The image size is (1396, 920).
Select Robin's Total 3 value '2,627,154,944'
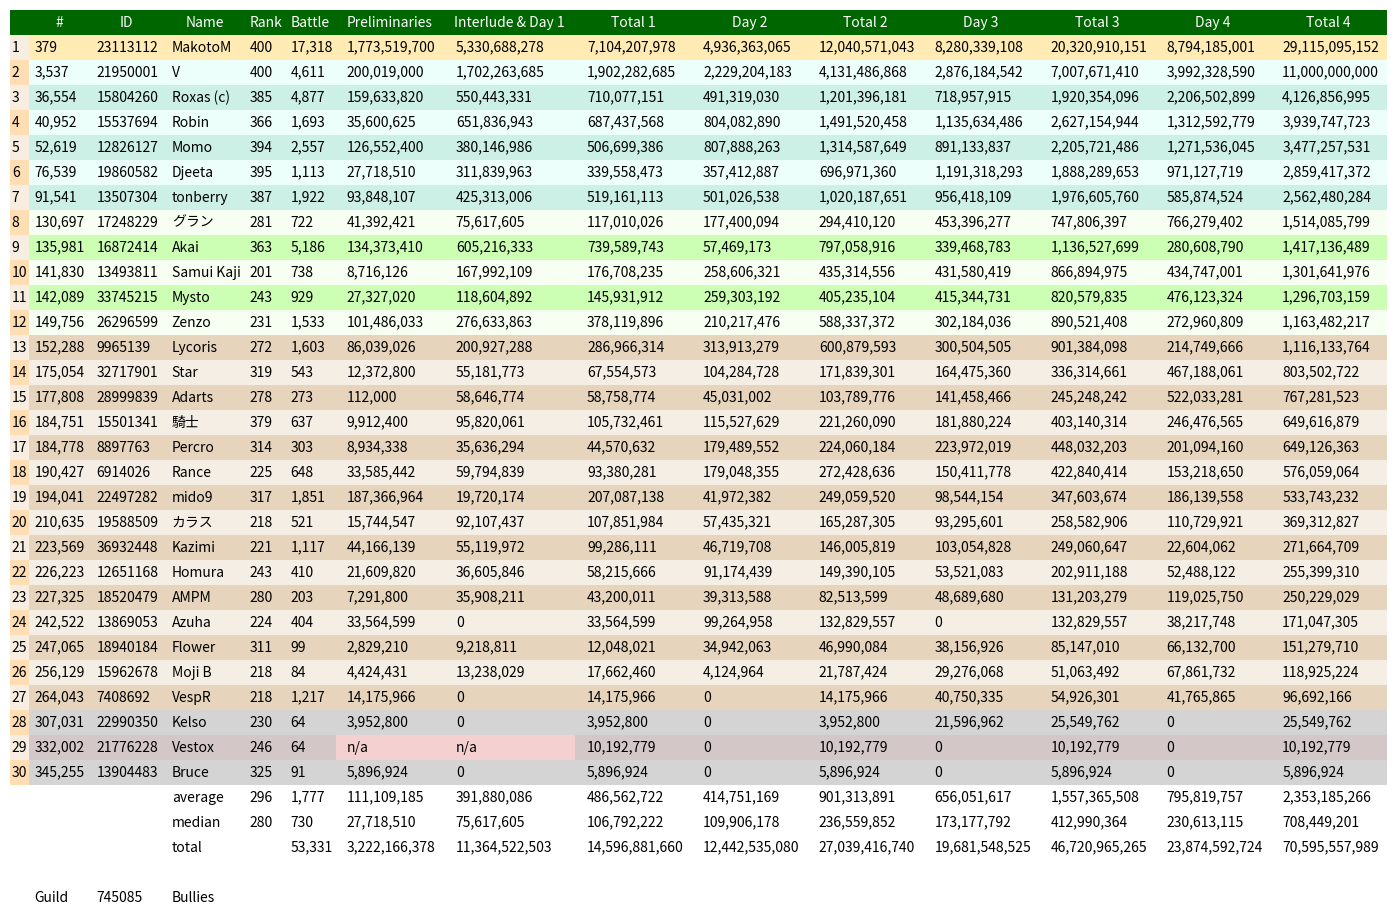coord(1094,122)
